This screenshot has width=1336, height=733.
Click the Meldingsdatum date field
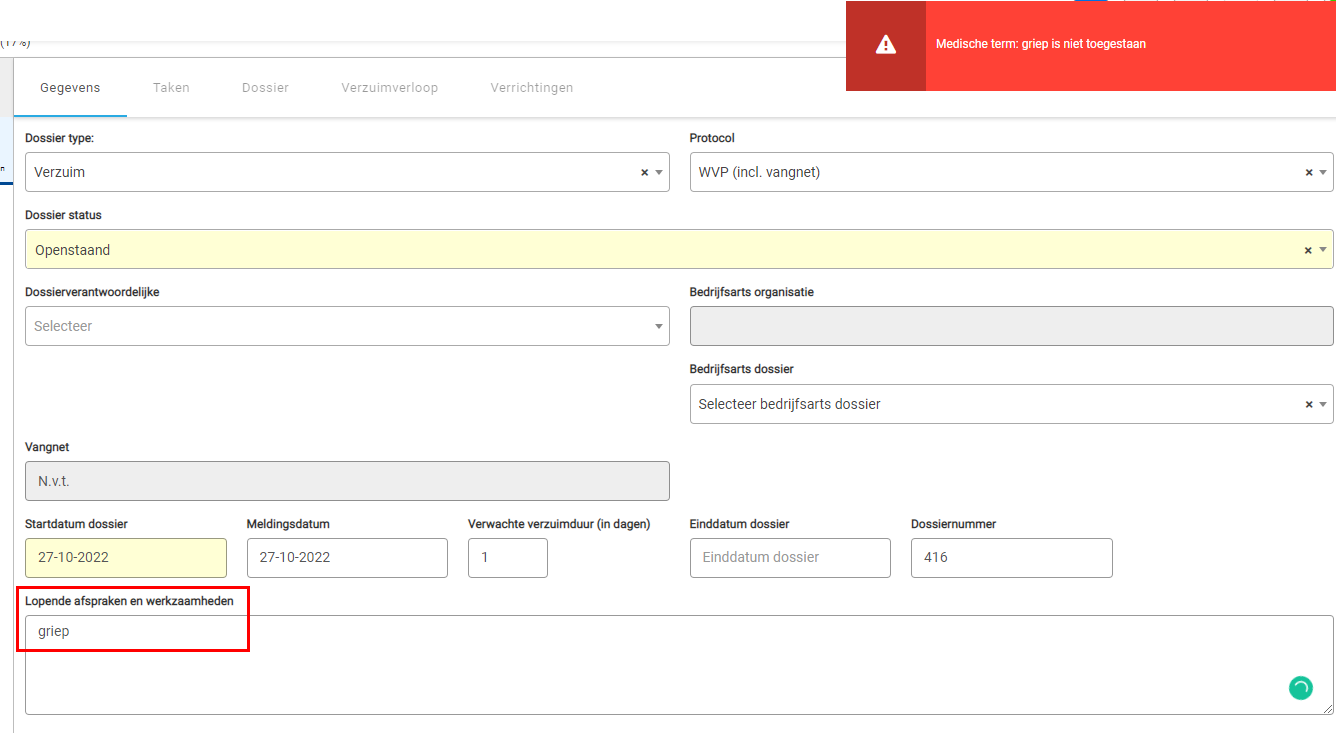tap(347, 558)
